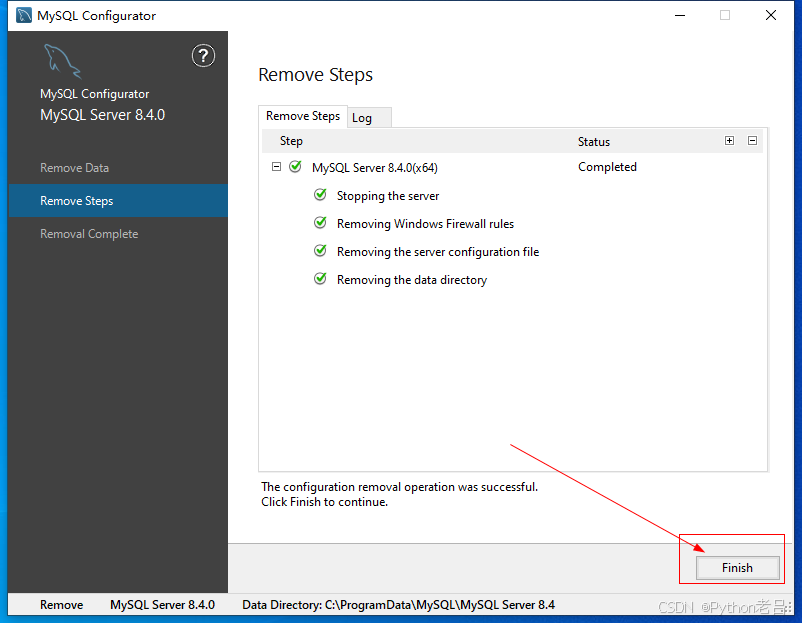Viewport: 802px width, 623px height.
Task: Select 'Removing the data directory' step
Action: (412, 280)
